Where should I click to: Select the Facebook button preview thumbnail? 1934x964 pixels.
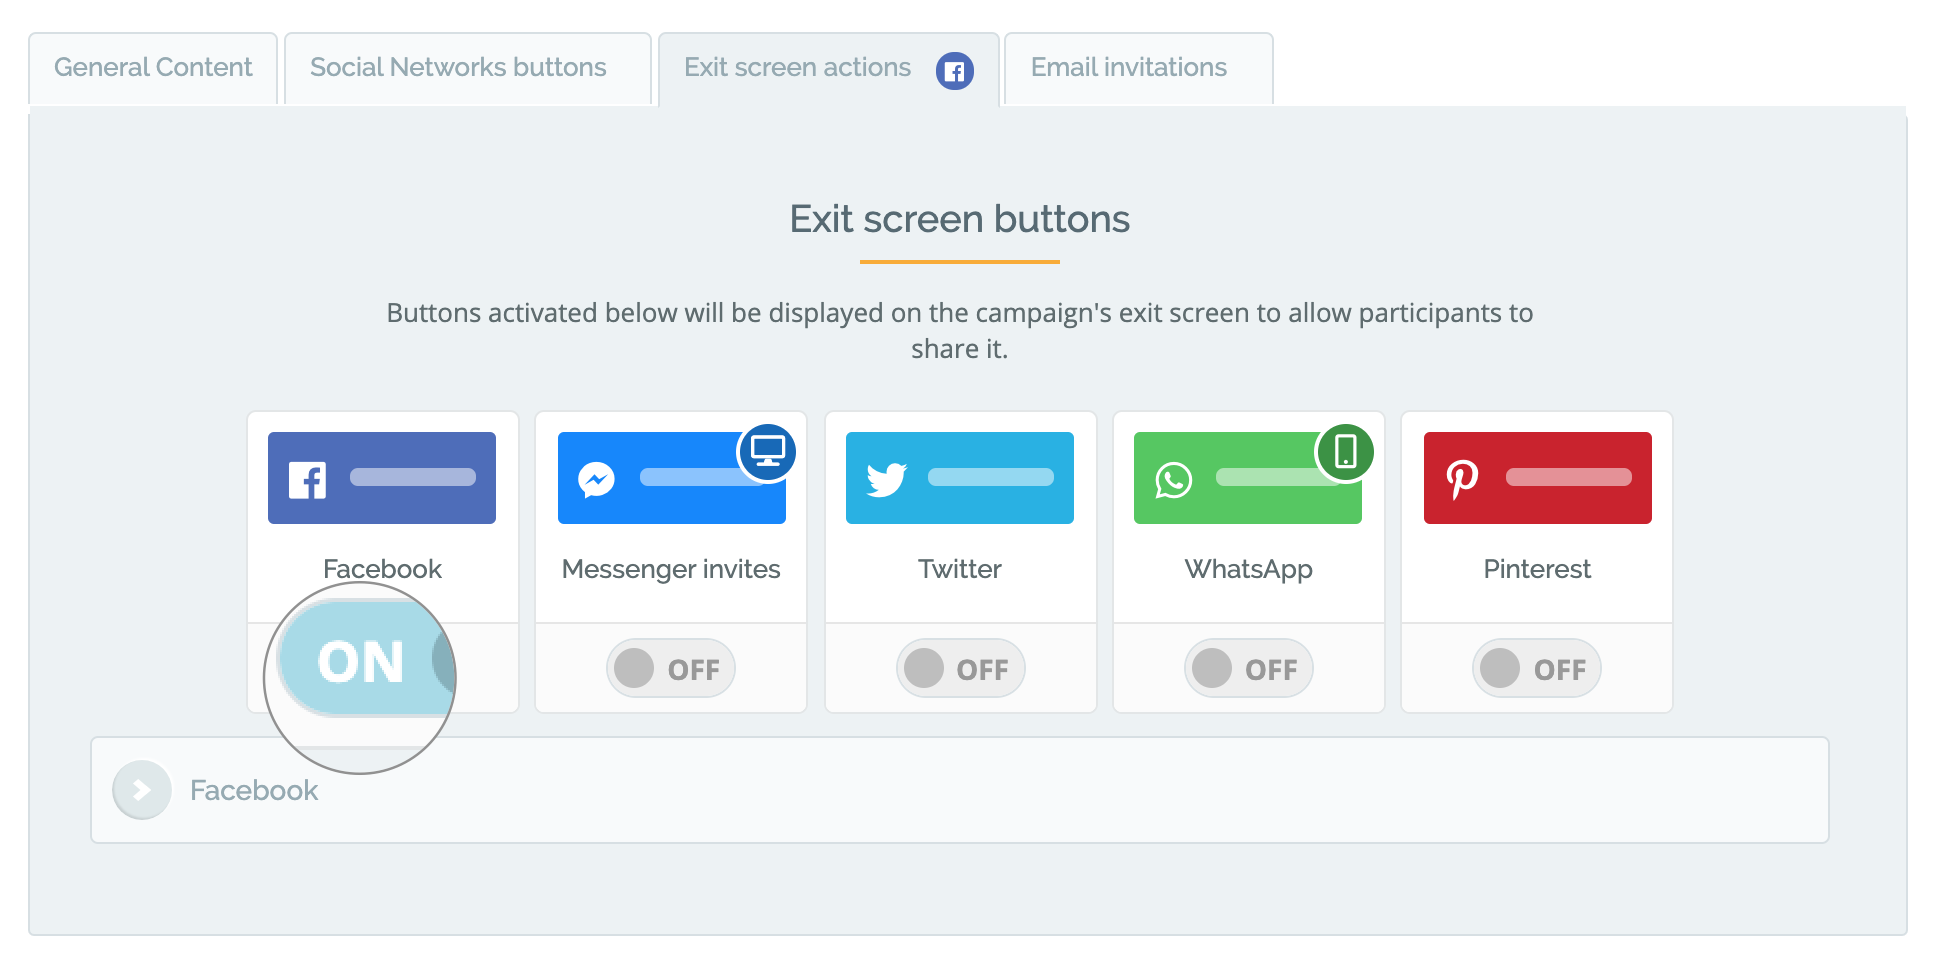pyautogui.click(x=382, y=478)
